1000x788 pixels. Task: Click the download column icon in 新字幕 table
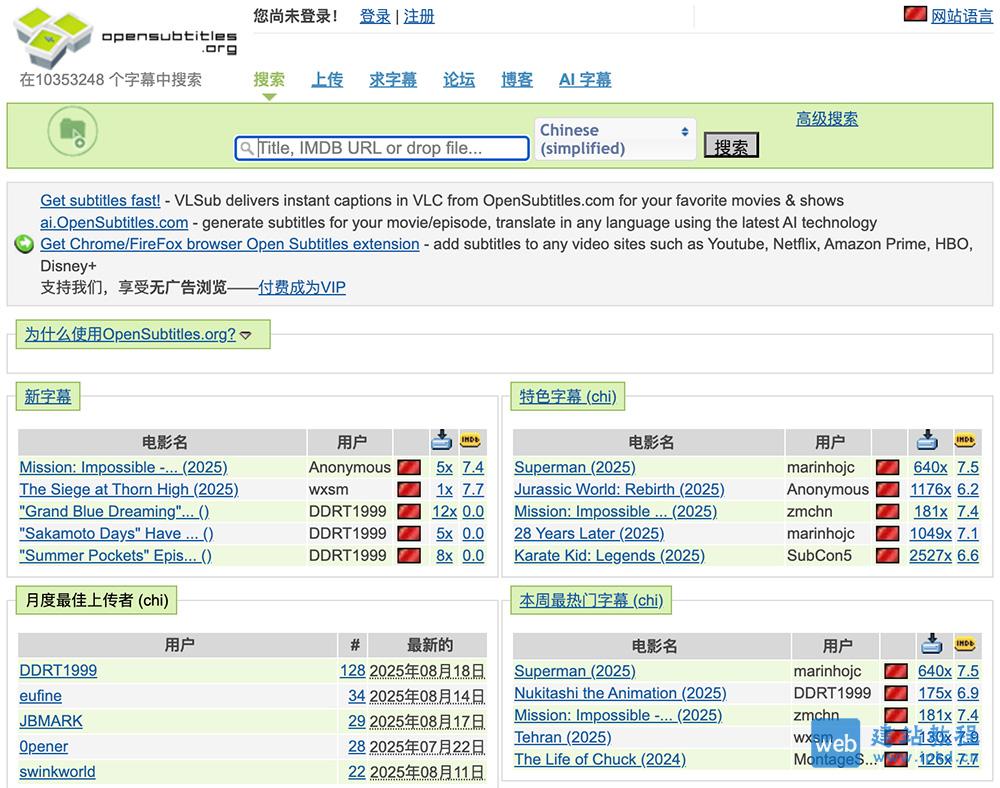[441, 440]
